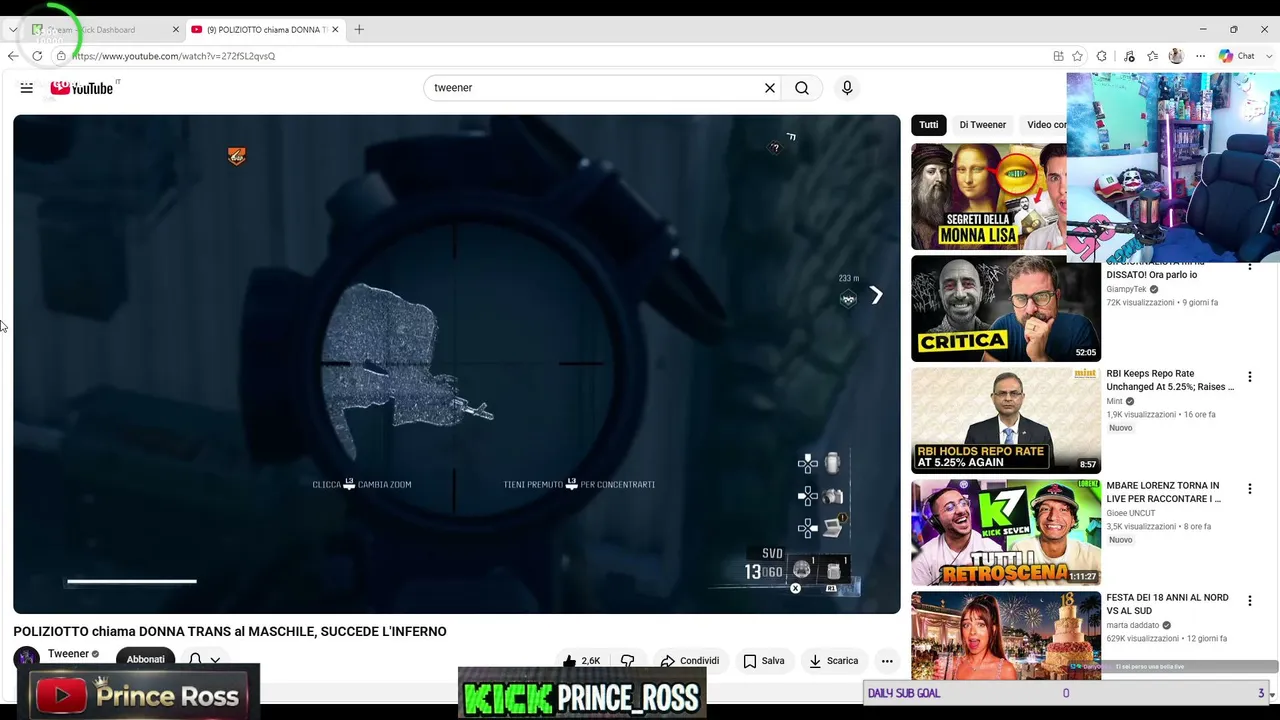Open video titled FESTA DEI 18 ANNI AL NORD
The height and width of the screenshot is (720, 1280).
tap(1167, 604)
